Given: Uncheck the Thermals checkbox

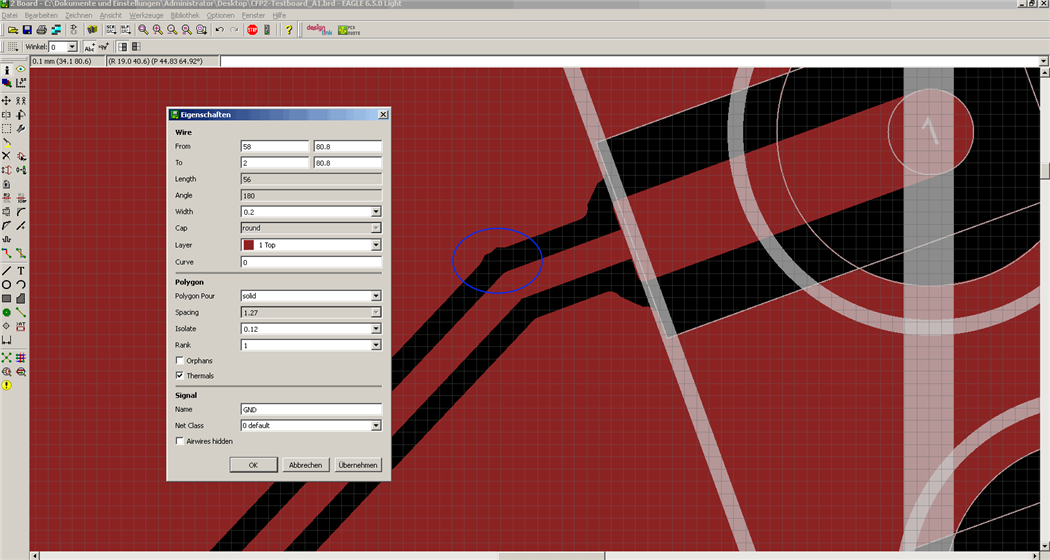Looking at the screenshot, I should [180, 376].
